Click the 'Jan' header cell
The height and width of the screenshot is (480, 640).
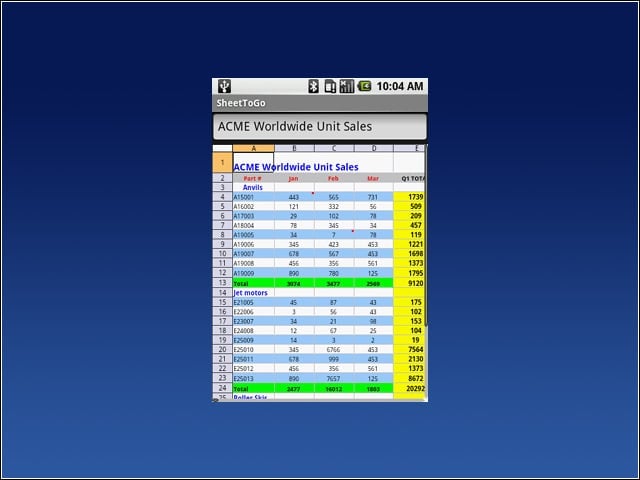click(293, 178)
